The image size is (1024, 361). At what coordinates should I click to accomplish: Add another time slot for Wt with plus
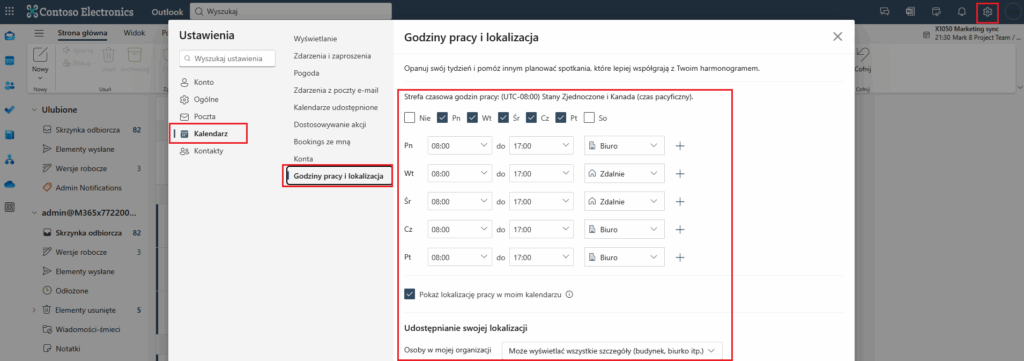680,174
